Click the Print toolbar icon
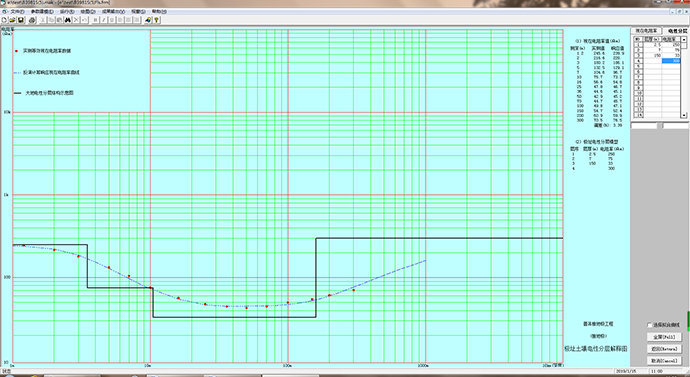The image size is (690, 377). tap(32, 20)
